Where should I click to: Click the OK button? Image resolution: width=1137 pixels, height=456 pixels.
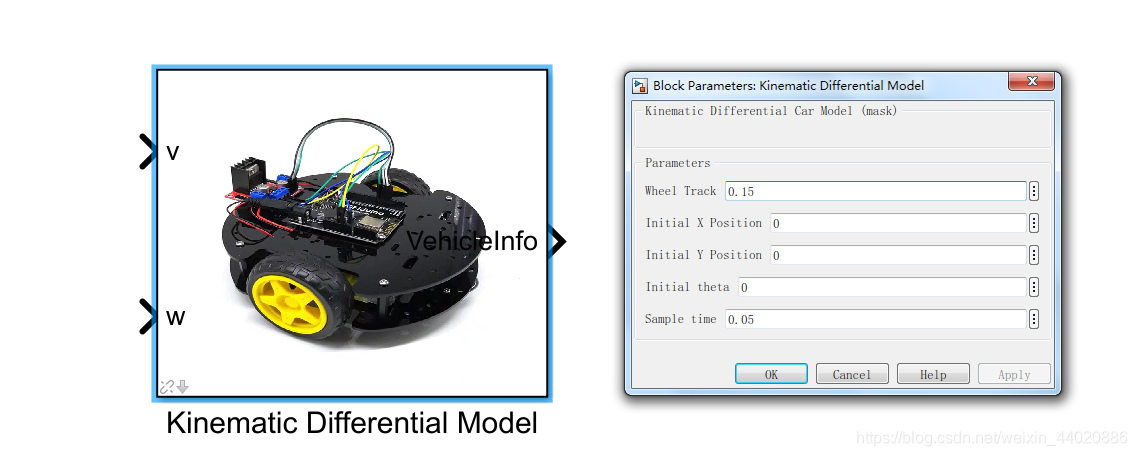(771, 374)
